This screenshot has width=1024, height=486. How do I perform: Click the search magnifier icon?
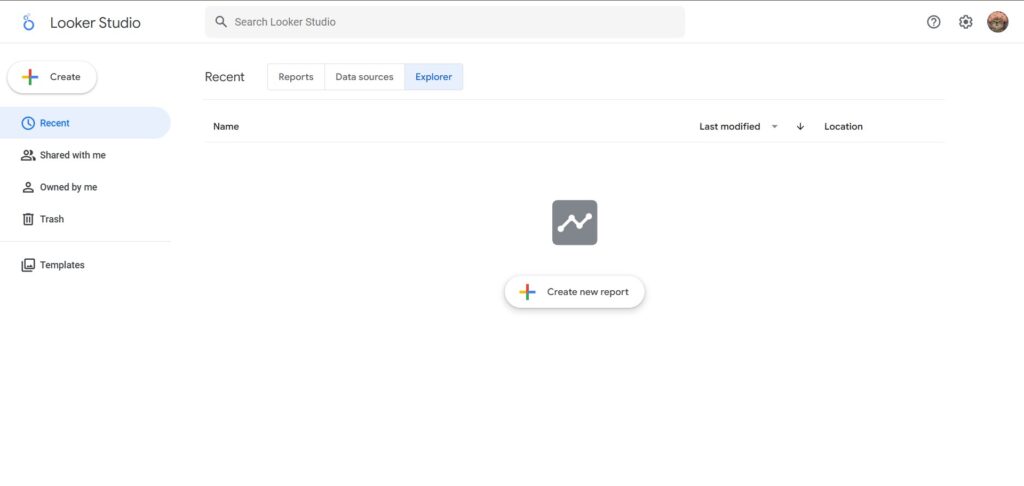click(x=221, y=22)
